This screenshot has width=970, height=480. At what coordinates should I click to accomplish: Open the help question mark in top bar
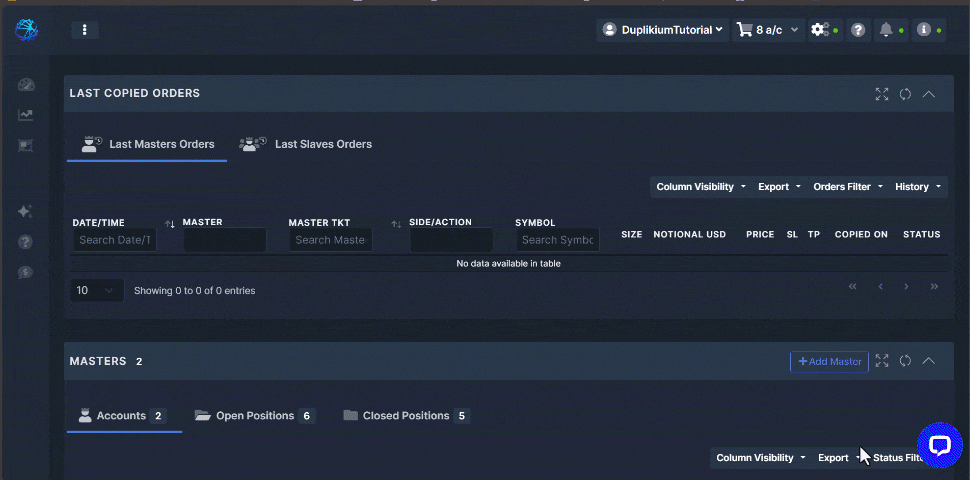coord(857,30)
